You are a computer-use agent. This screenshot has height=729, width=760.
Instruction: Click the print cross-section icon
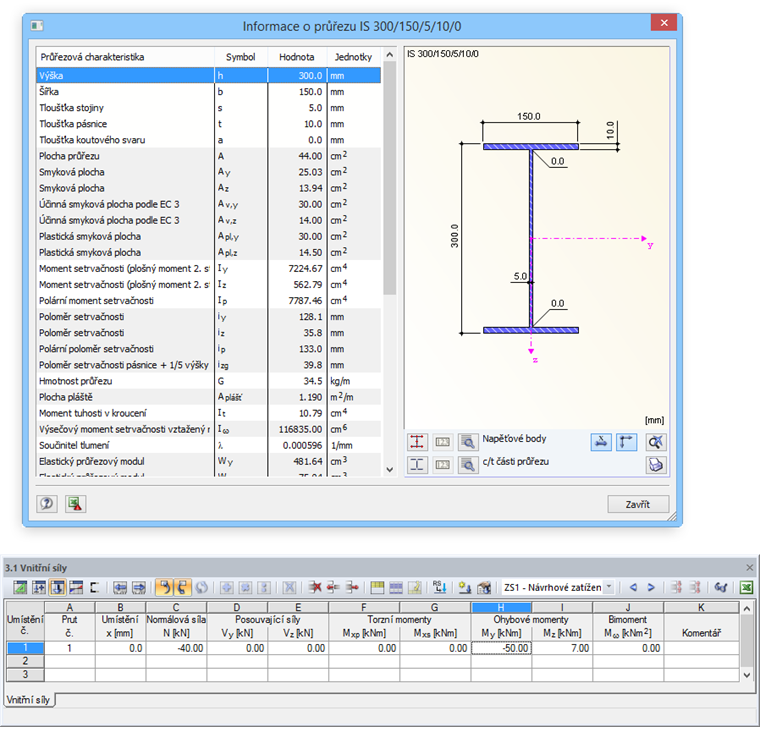(655, 464)
